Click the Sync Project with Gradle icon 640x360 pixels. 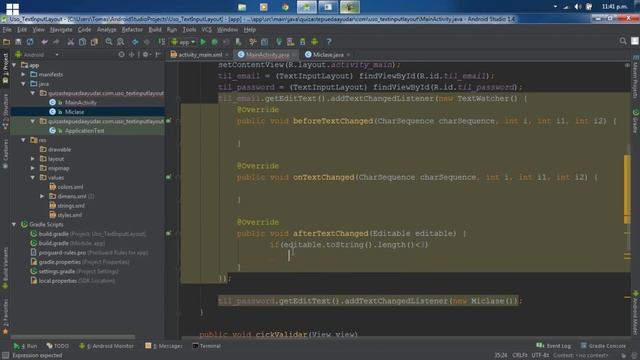pyautogui.click(x=279, y=42)
